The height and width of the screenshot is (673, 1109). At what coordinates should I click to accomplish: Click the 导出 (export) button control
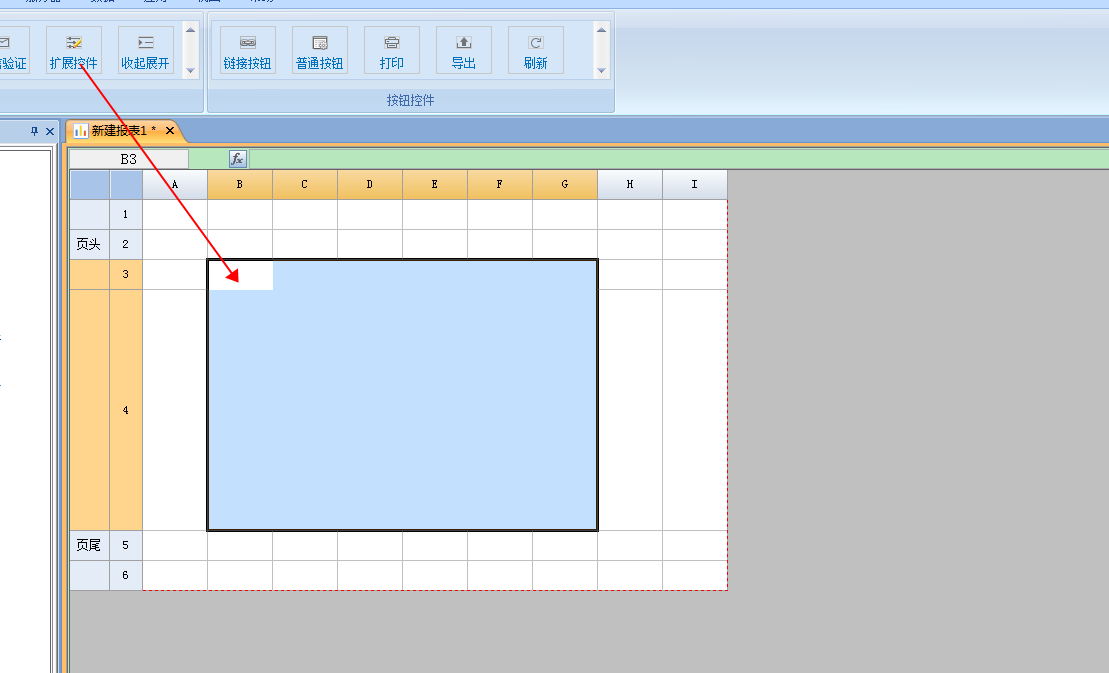coord(464,50)
